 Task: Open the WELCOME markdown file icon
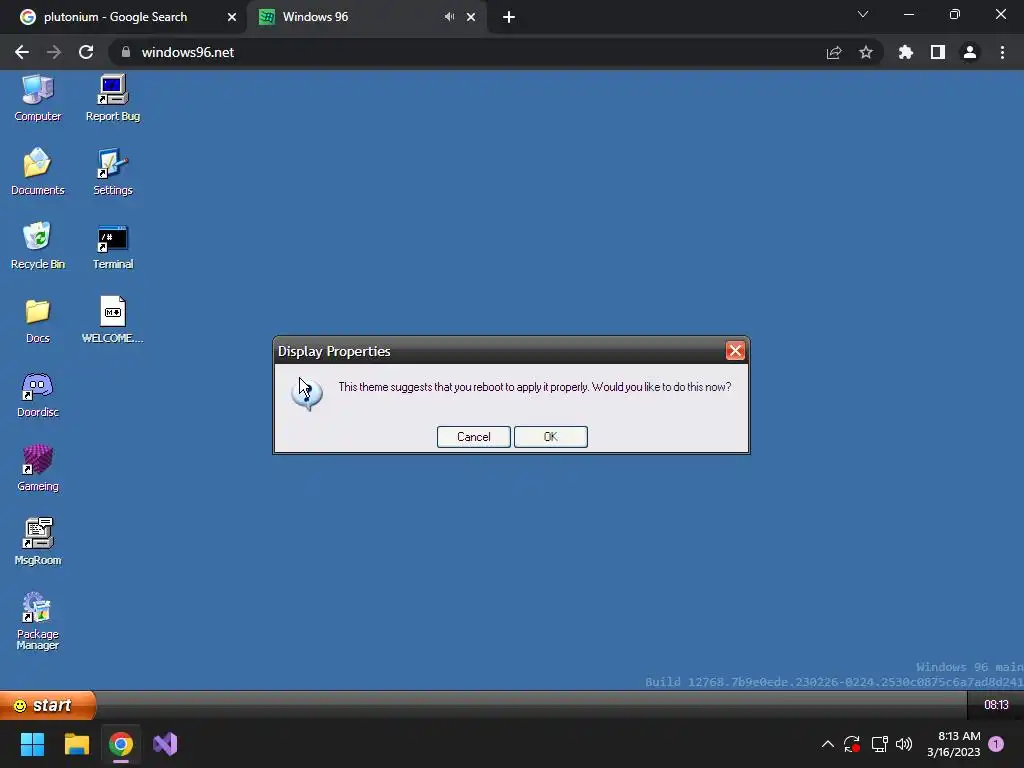[x=112, y=321]
